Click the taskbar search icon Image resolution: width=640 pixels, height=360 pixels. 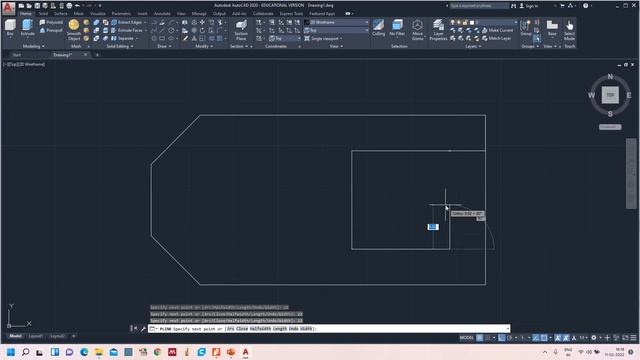pyautogui.click(x=25, y=352)
